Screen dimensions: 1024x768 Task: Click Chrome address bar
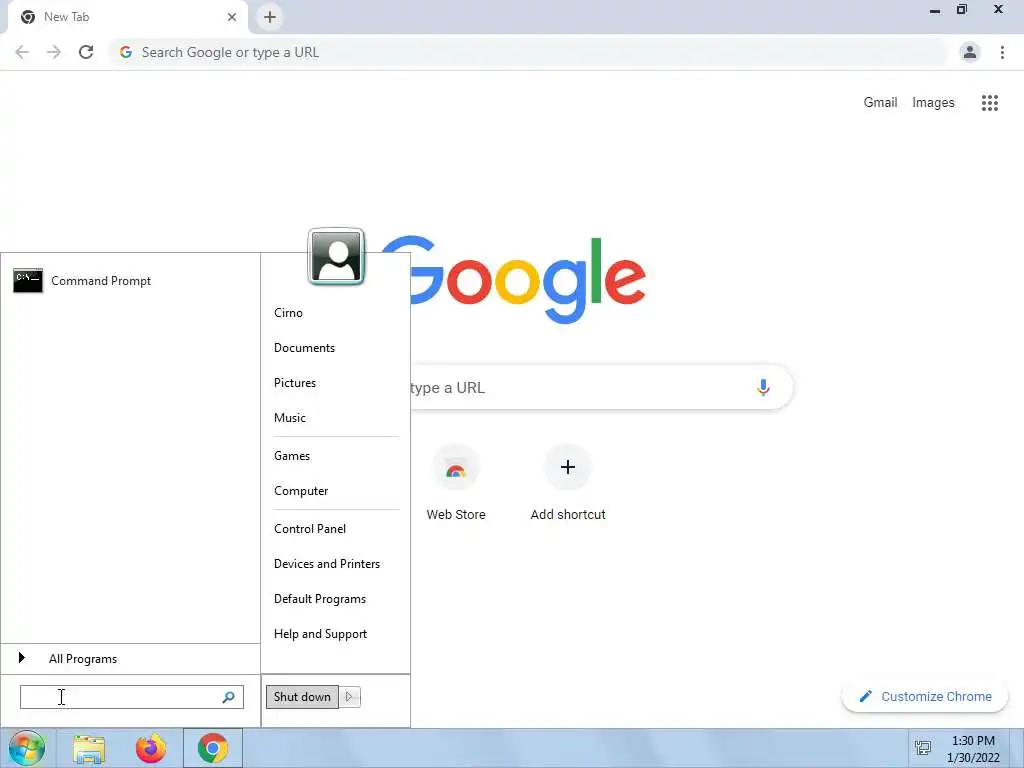[528, 52]
